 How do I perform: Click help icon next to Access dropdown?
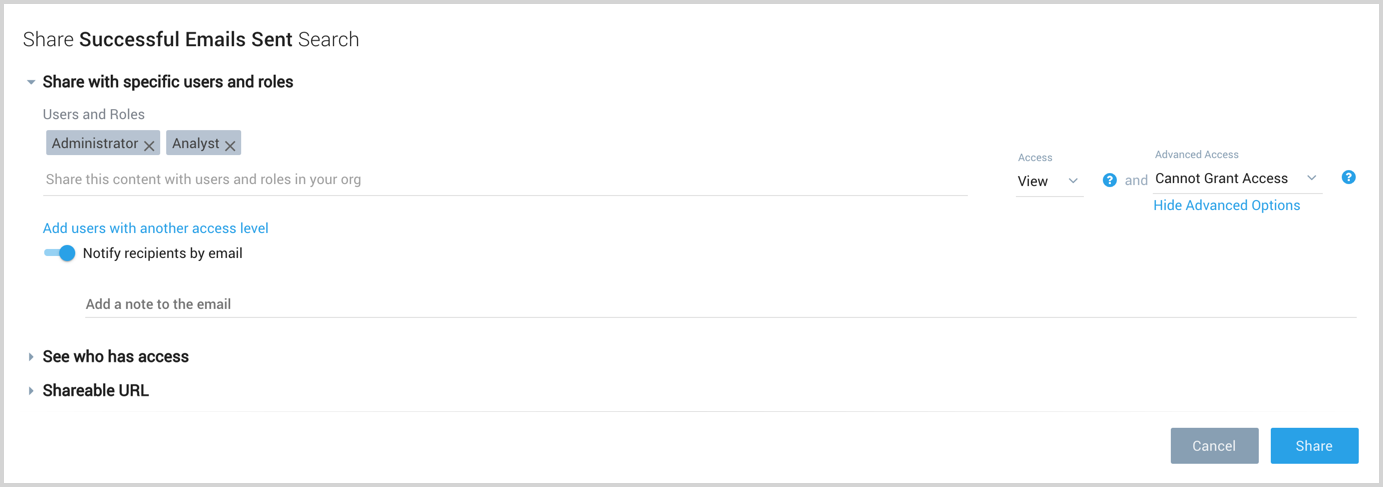point(1109,181)
